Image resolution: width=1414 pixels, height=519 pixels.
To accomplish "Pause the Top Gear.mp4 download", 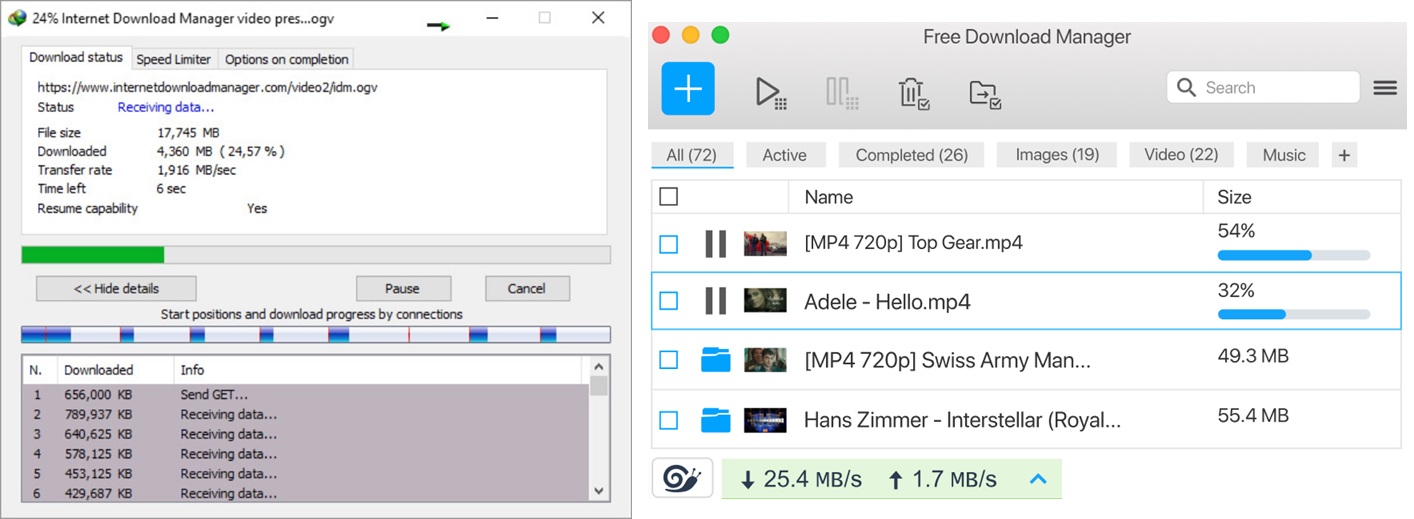I will [x=715, y=243].
